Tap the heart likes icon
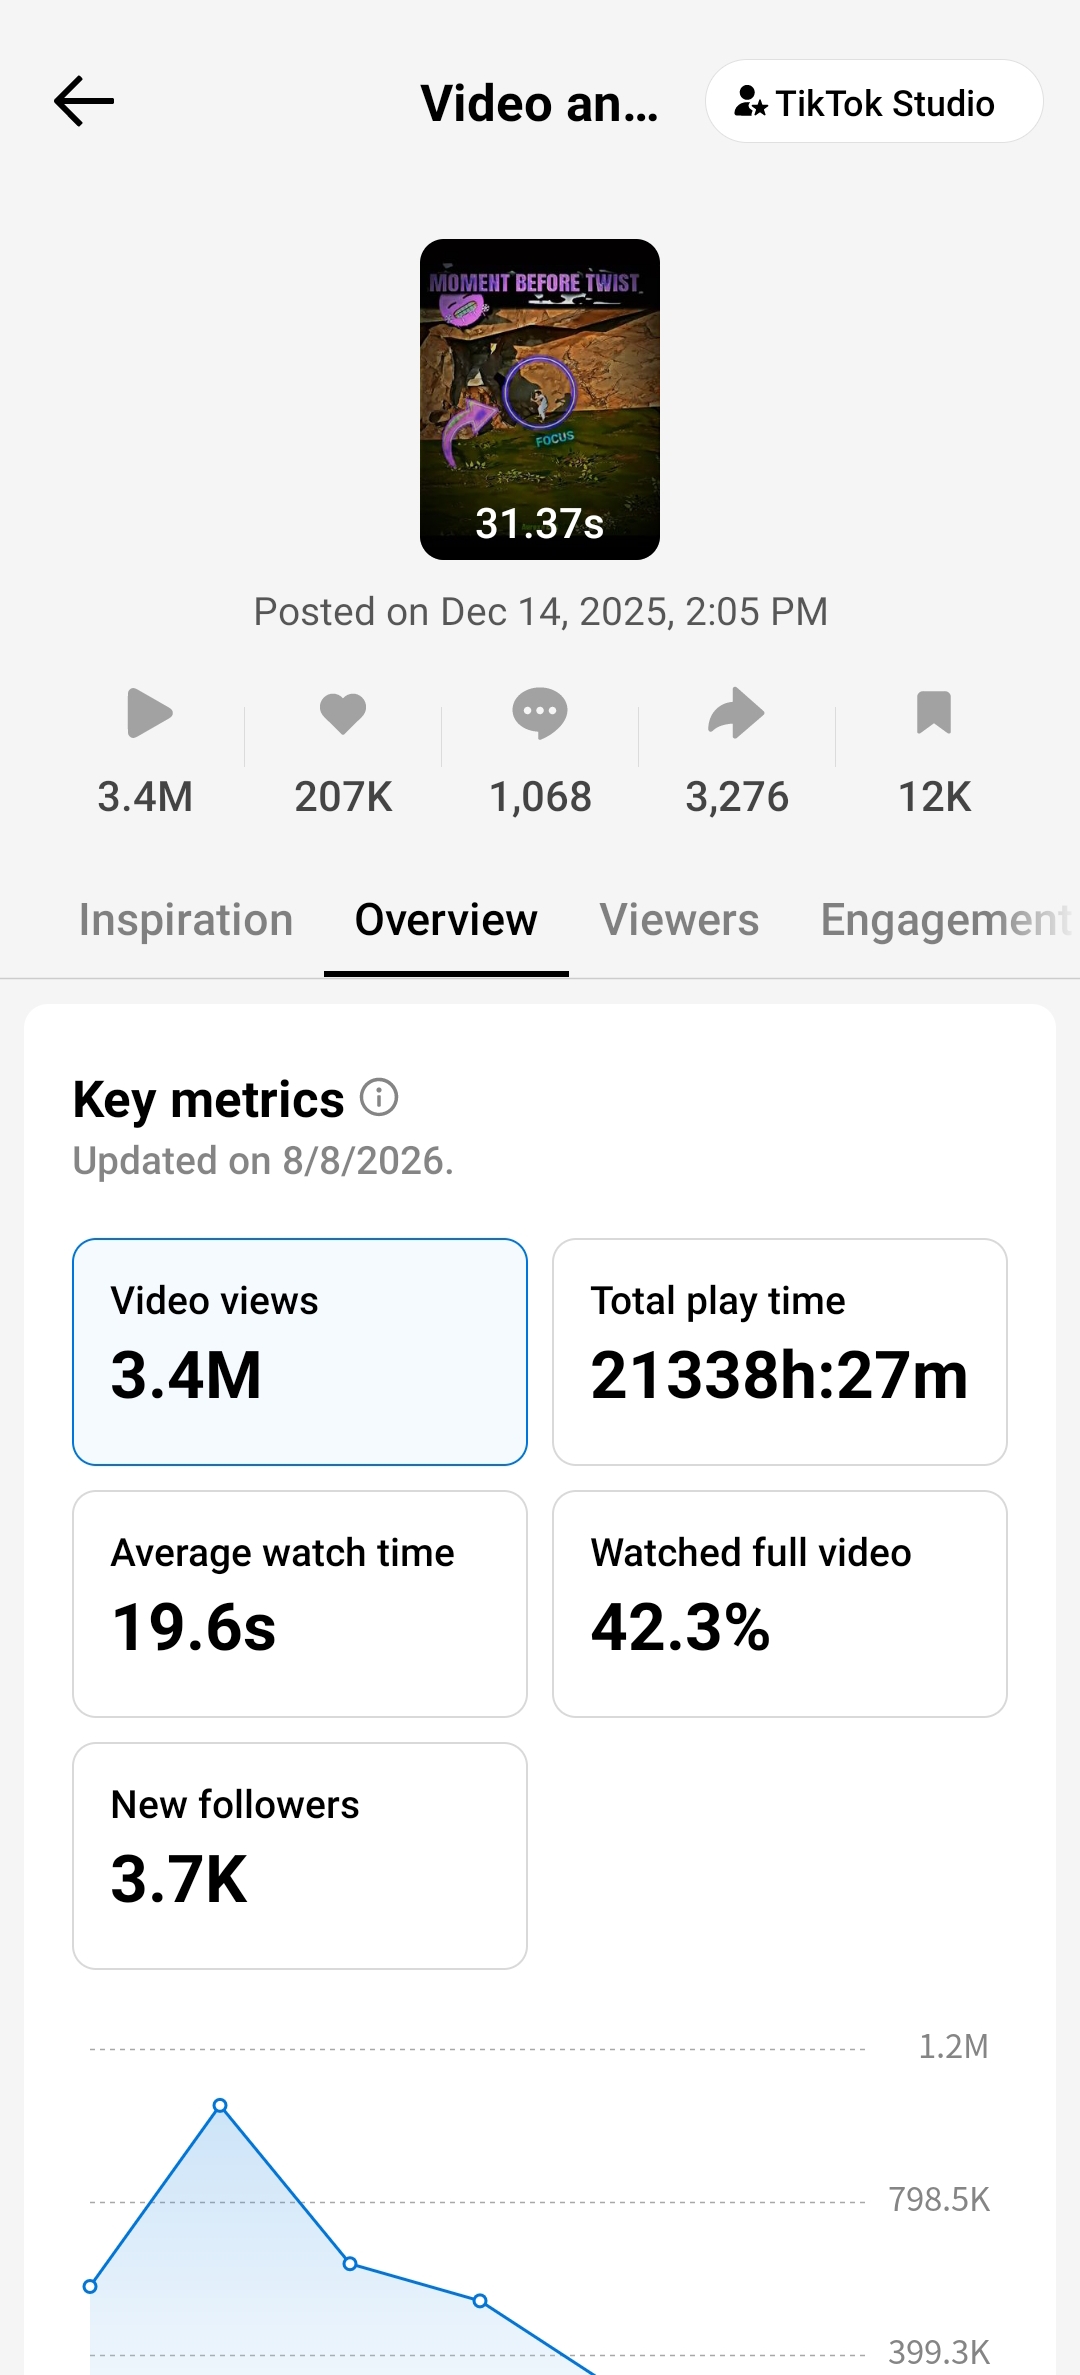 click(x=343, y=713)
